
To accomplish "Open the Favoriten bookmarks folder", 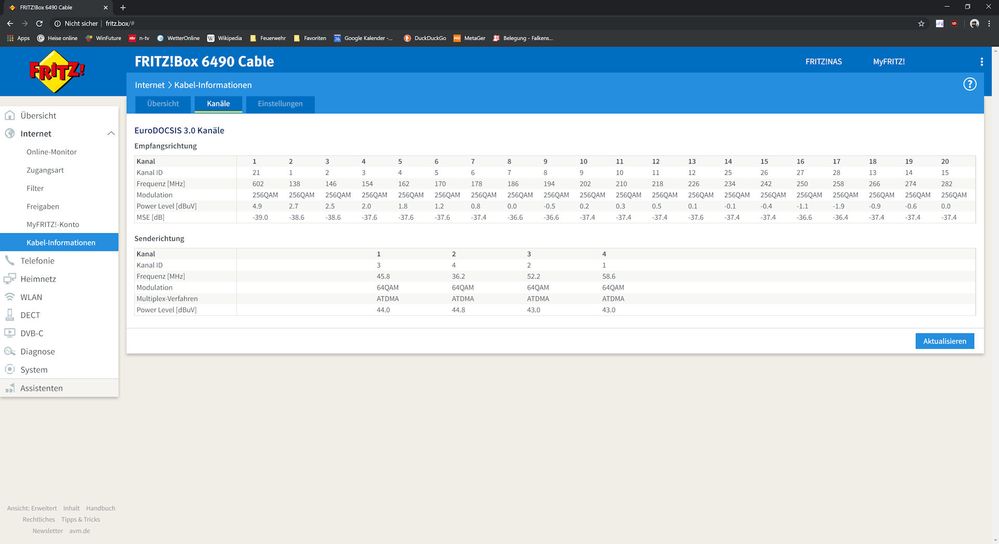I will [310, 38].
